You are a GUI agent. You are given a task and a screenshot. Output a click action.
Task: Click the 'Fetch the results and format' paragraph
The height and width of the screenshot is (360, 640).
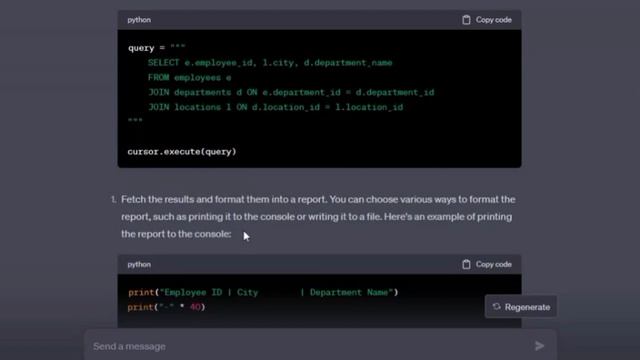318,217
